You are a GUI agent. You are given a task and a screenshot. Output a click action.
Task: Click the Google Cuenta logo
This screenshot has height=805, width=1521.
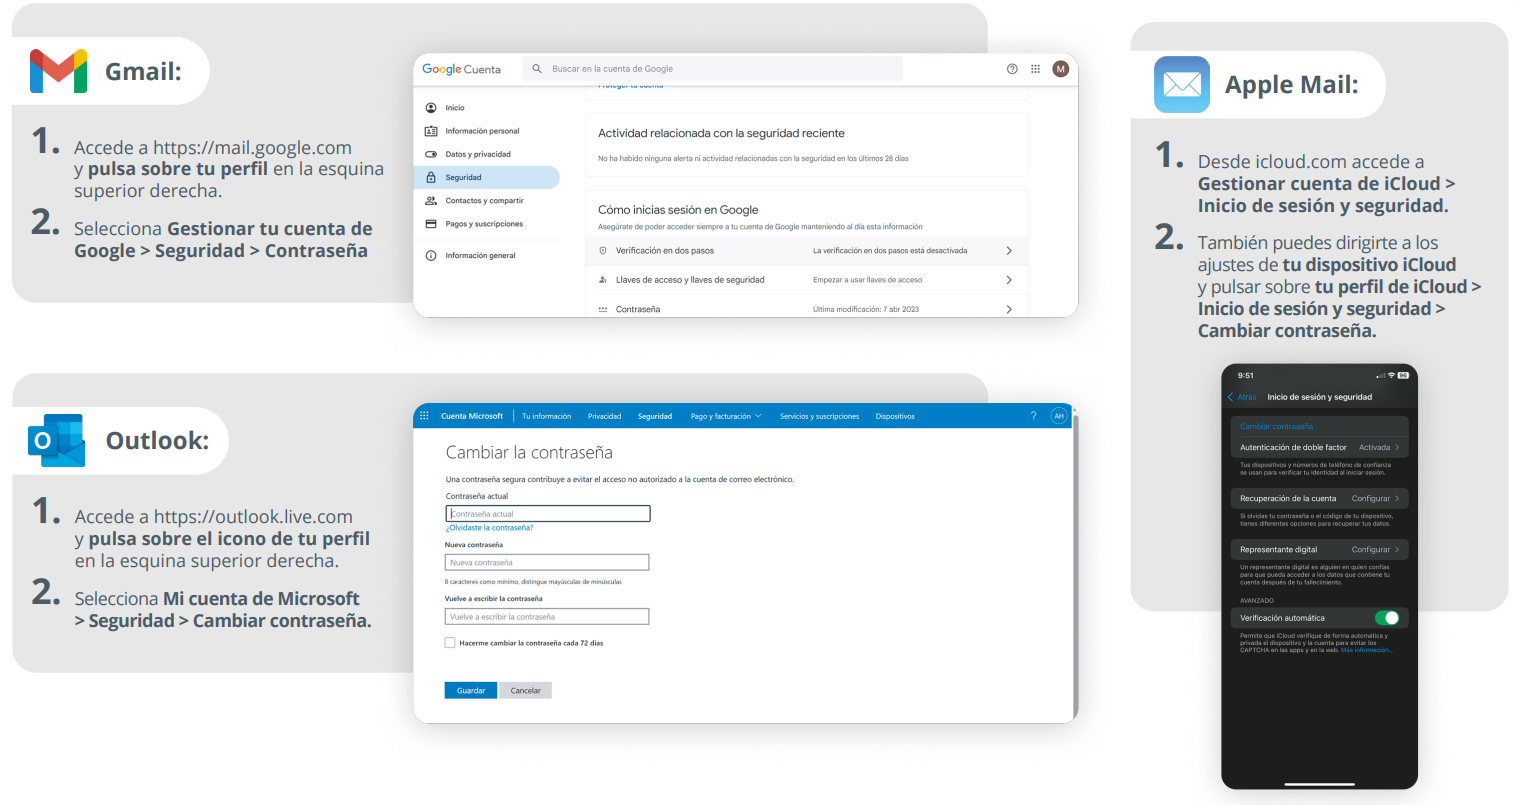click(461, 69)
